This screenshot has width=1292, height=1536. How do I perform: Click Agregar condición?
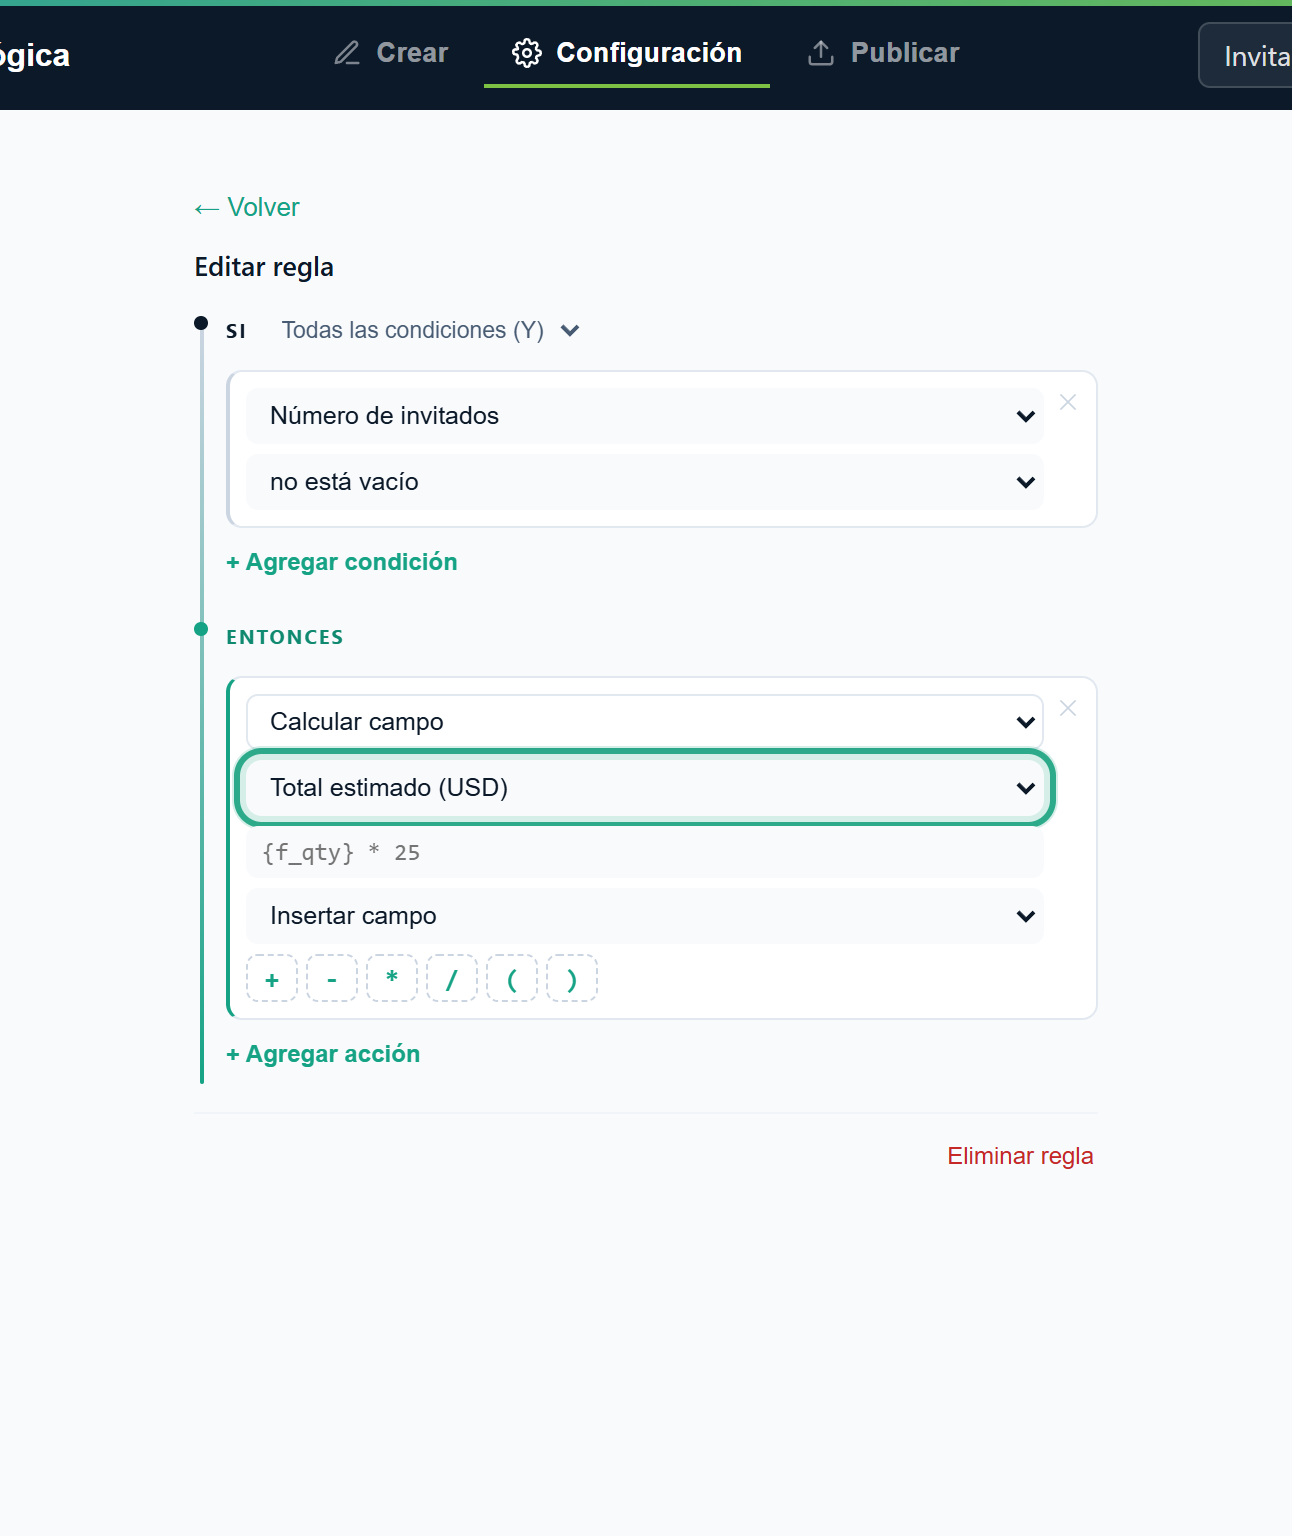pyautogui.click(x=342, y=562)
